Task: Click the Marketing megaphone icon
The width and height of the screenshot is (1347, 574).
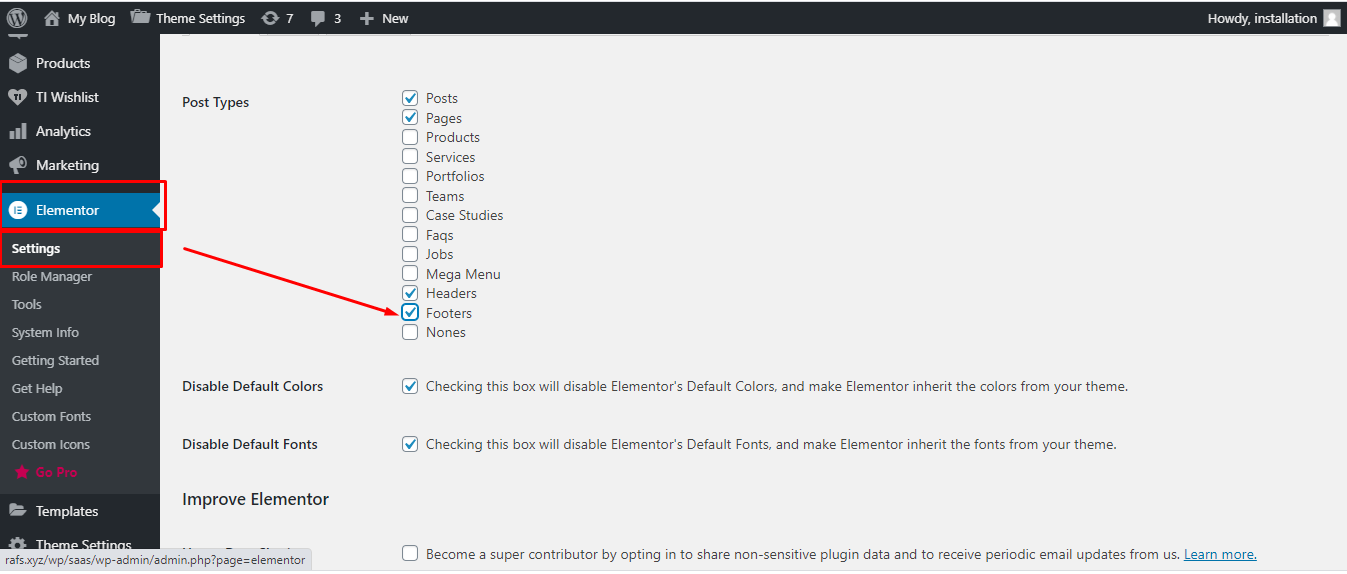Action: (18, 165)
